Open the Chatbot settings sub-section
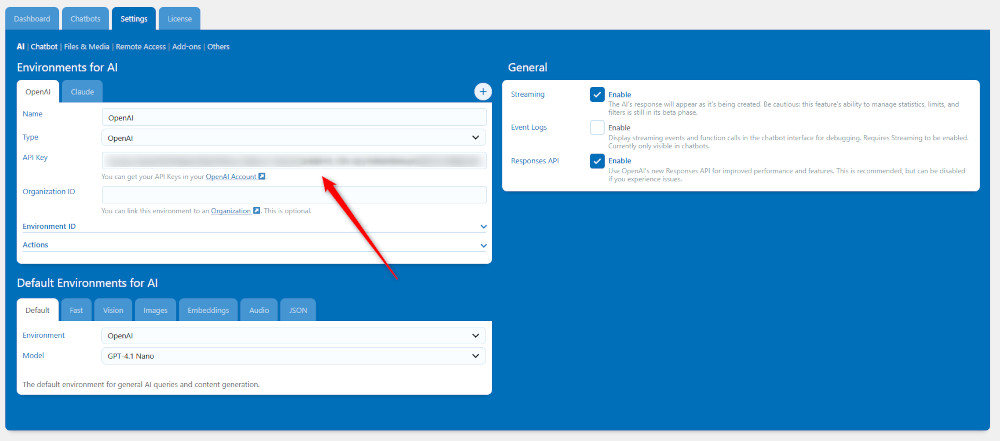This screenshot has height=441, width=1000. click(x=44, y=47)
